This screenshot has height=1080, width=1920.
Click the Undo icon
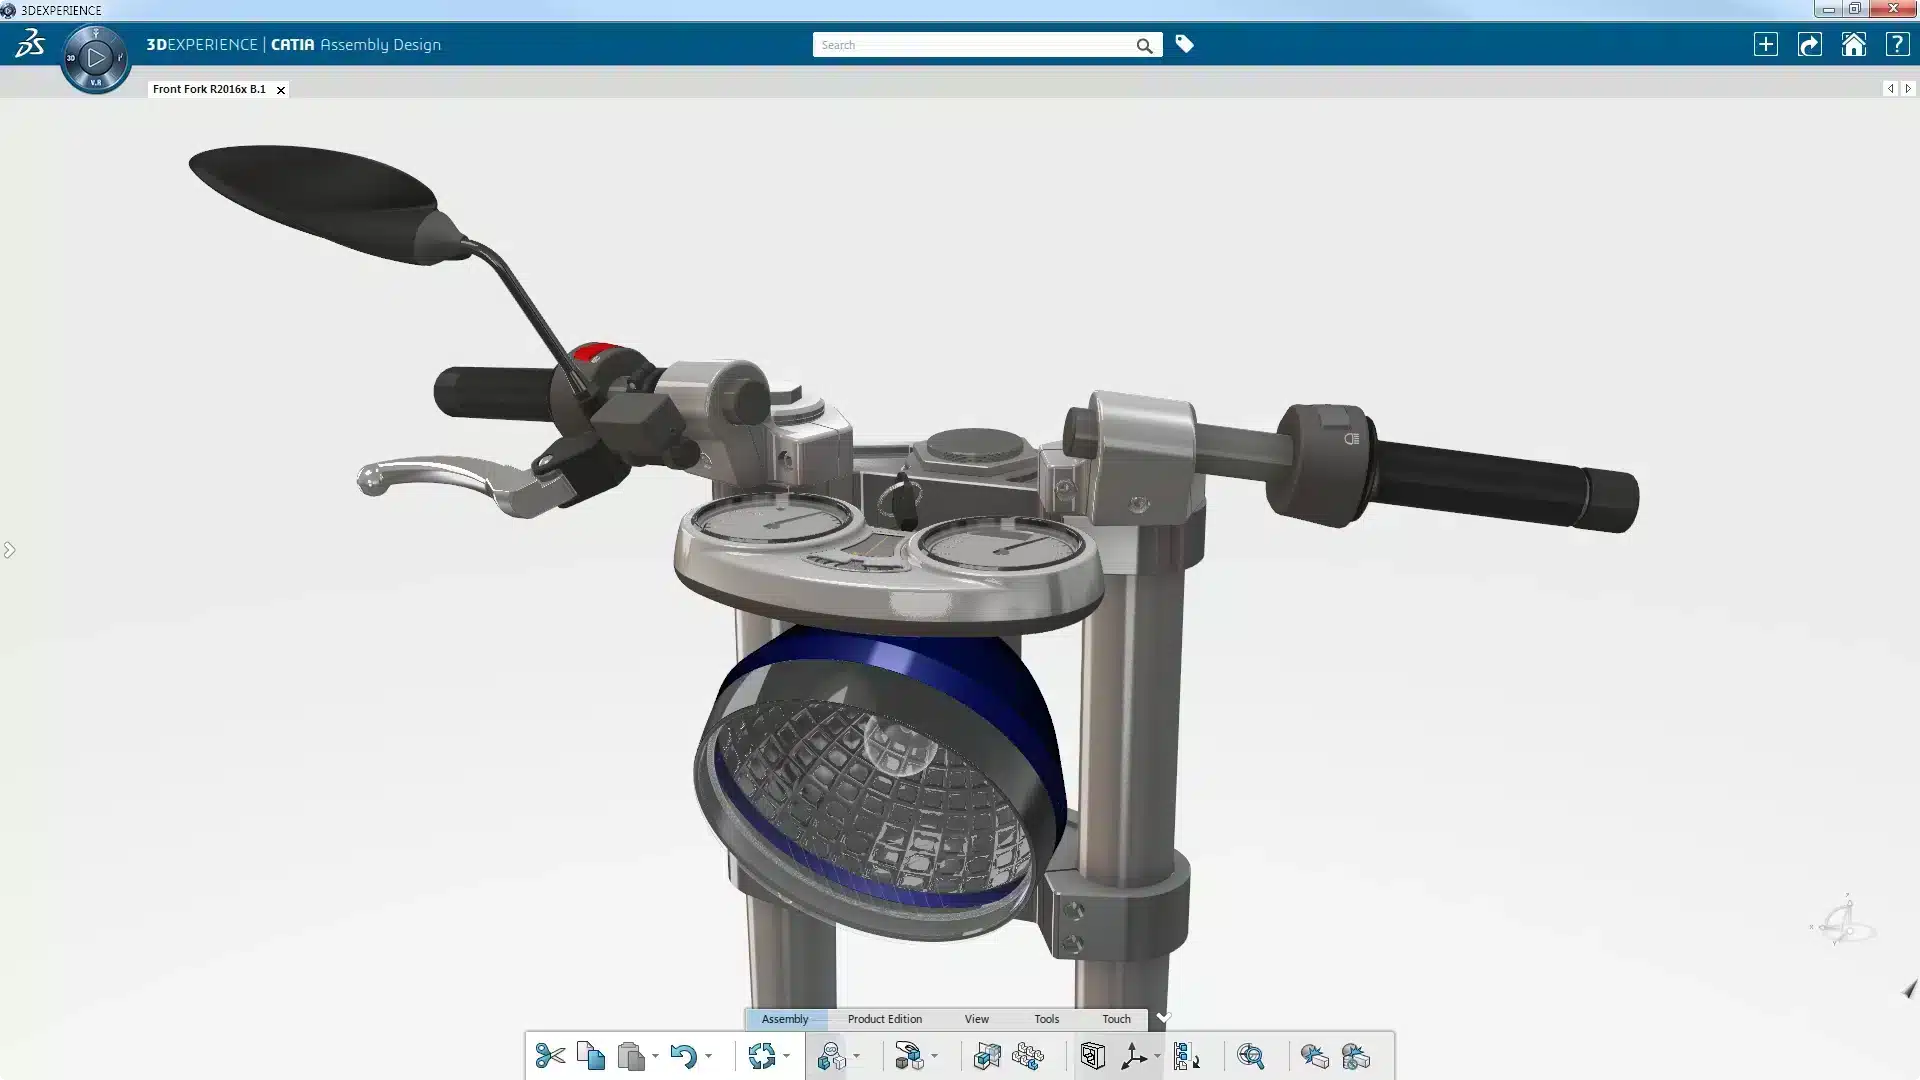(x=685, y=1056)
